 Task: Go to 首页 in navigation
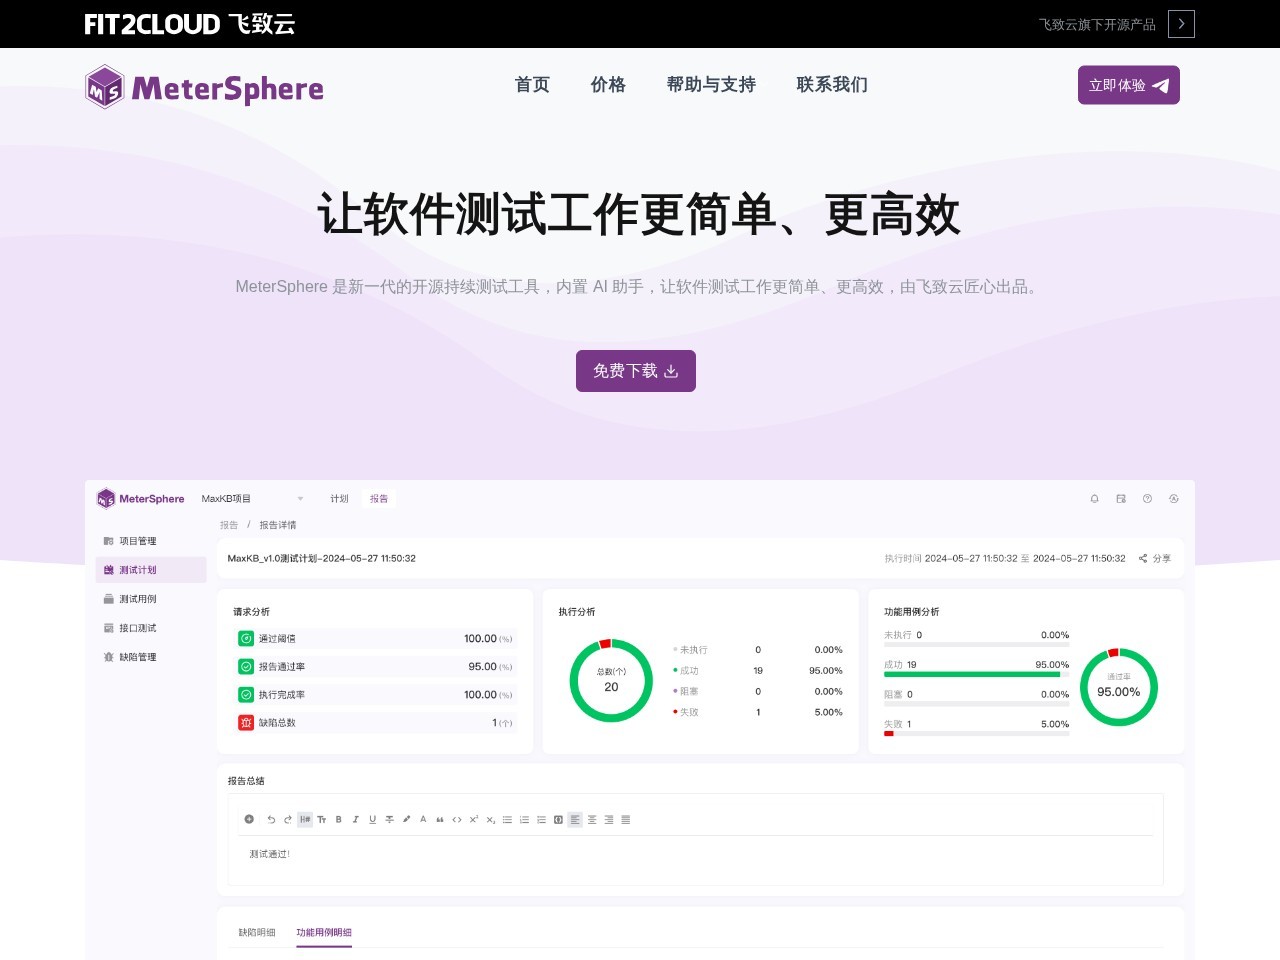pyautogui.click(x=532, y=85)
